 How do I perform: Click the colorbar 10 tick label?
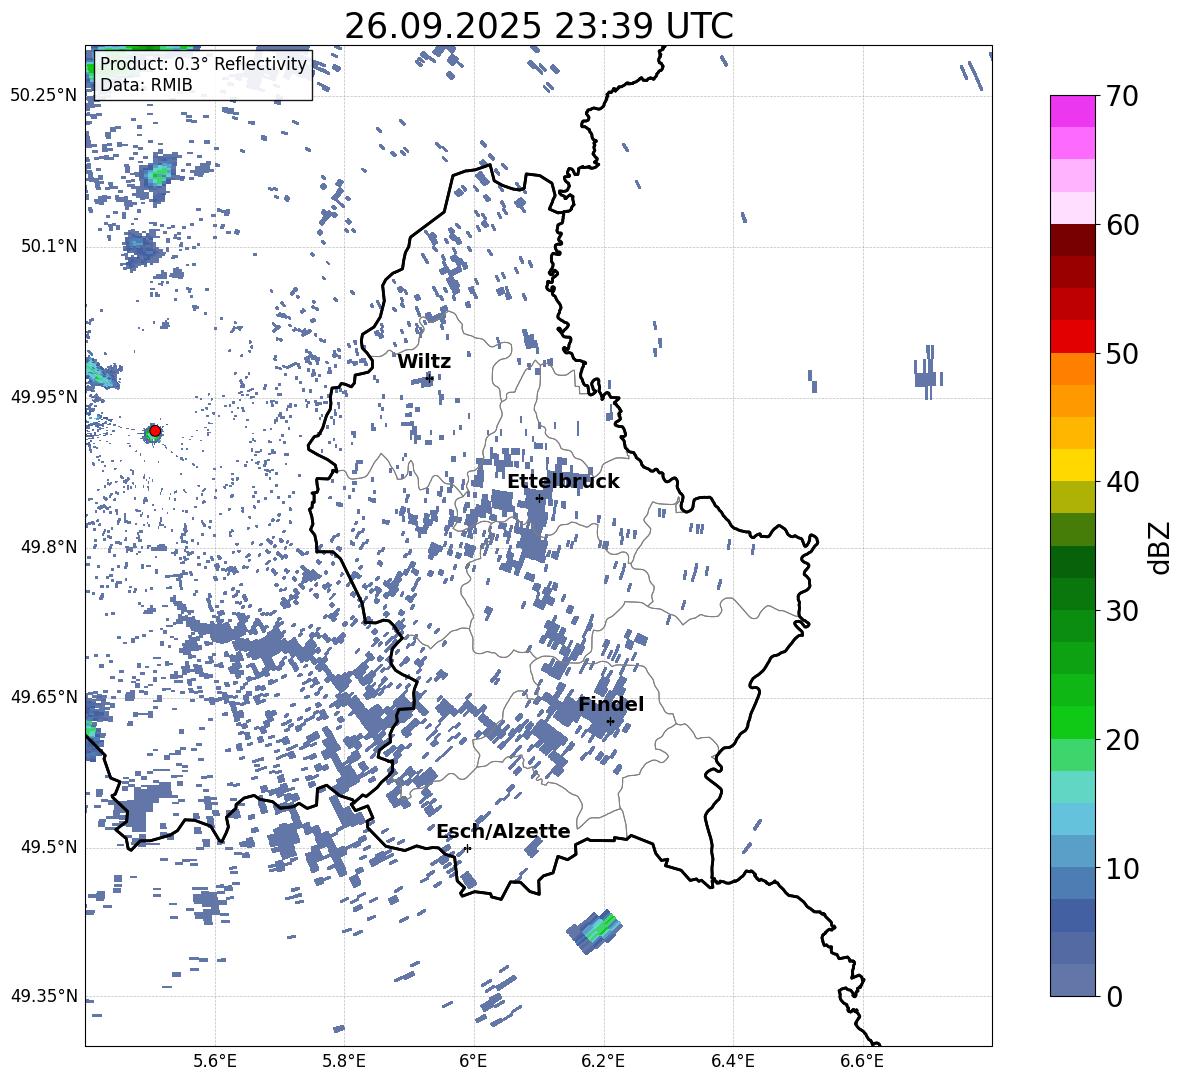tap(1122, 868)
